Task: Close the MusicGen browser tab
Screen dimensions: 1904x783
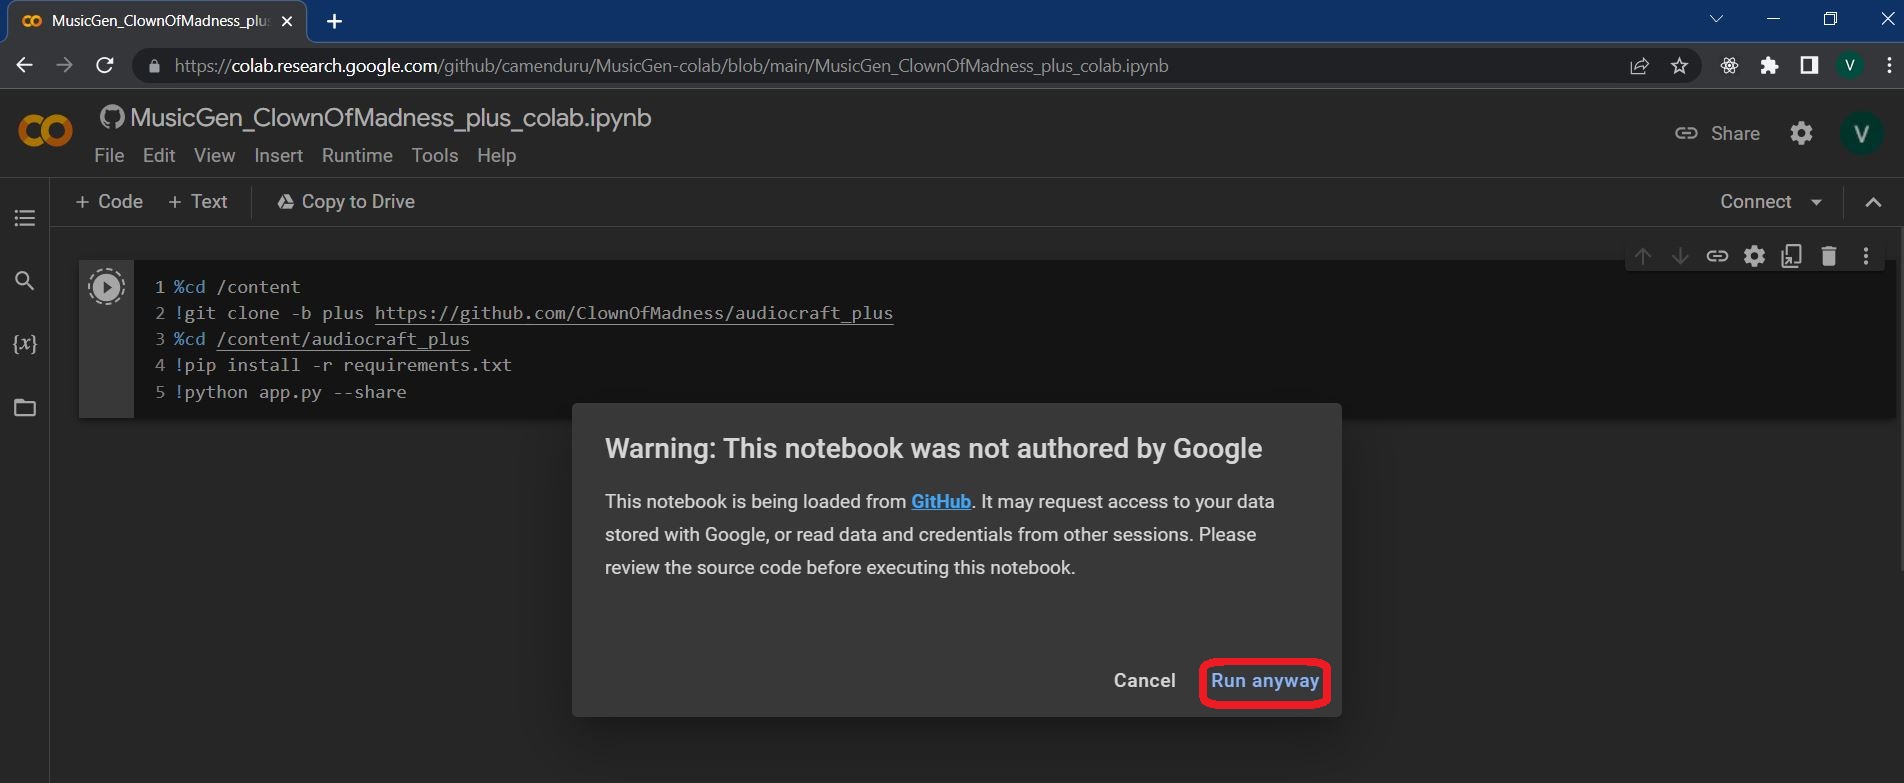Action: pyautogui.click(x=287, y=21)
